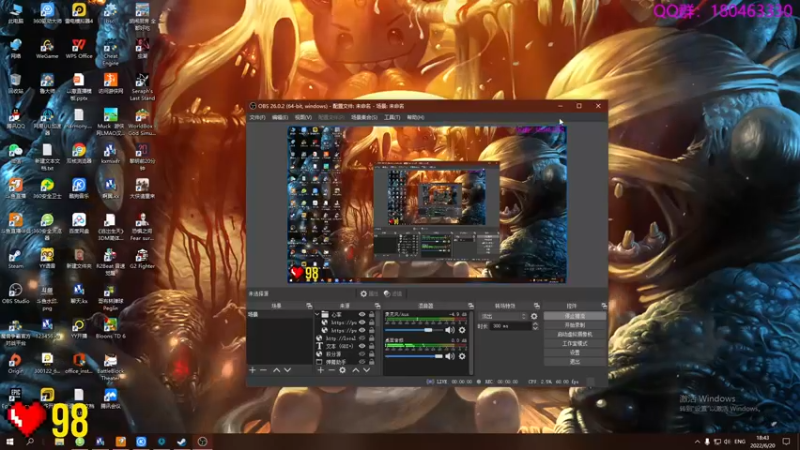Click the Steam icon in the taskbar

click(x=182, y=441)
